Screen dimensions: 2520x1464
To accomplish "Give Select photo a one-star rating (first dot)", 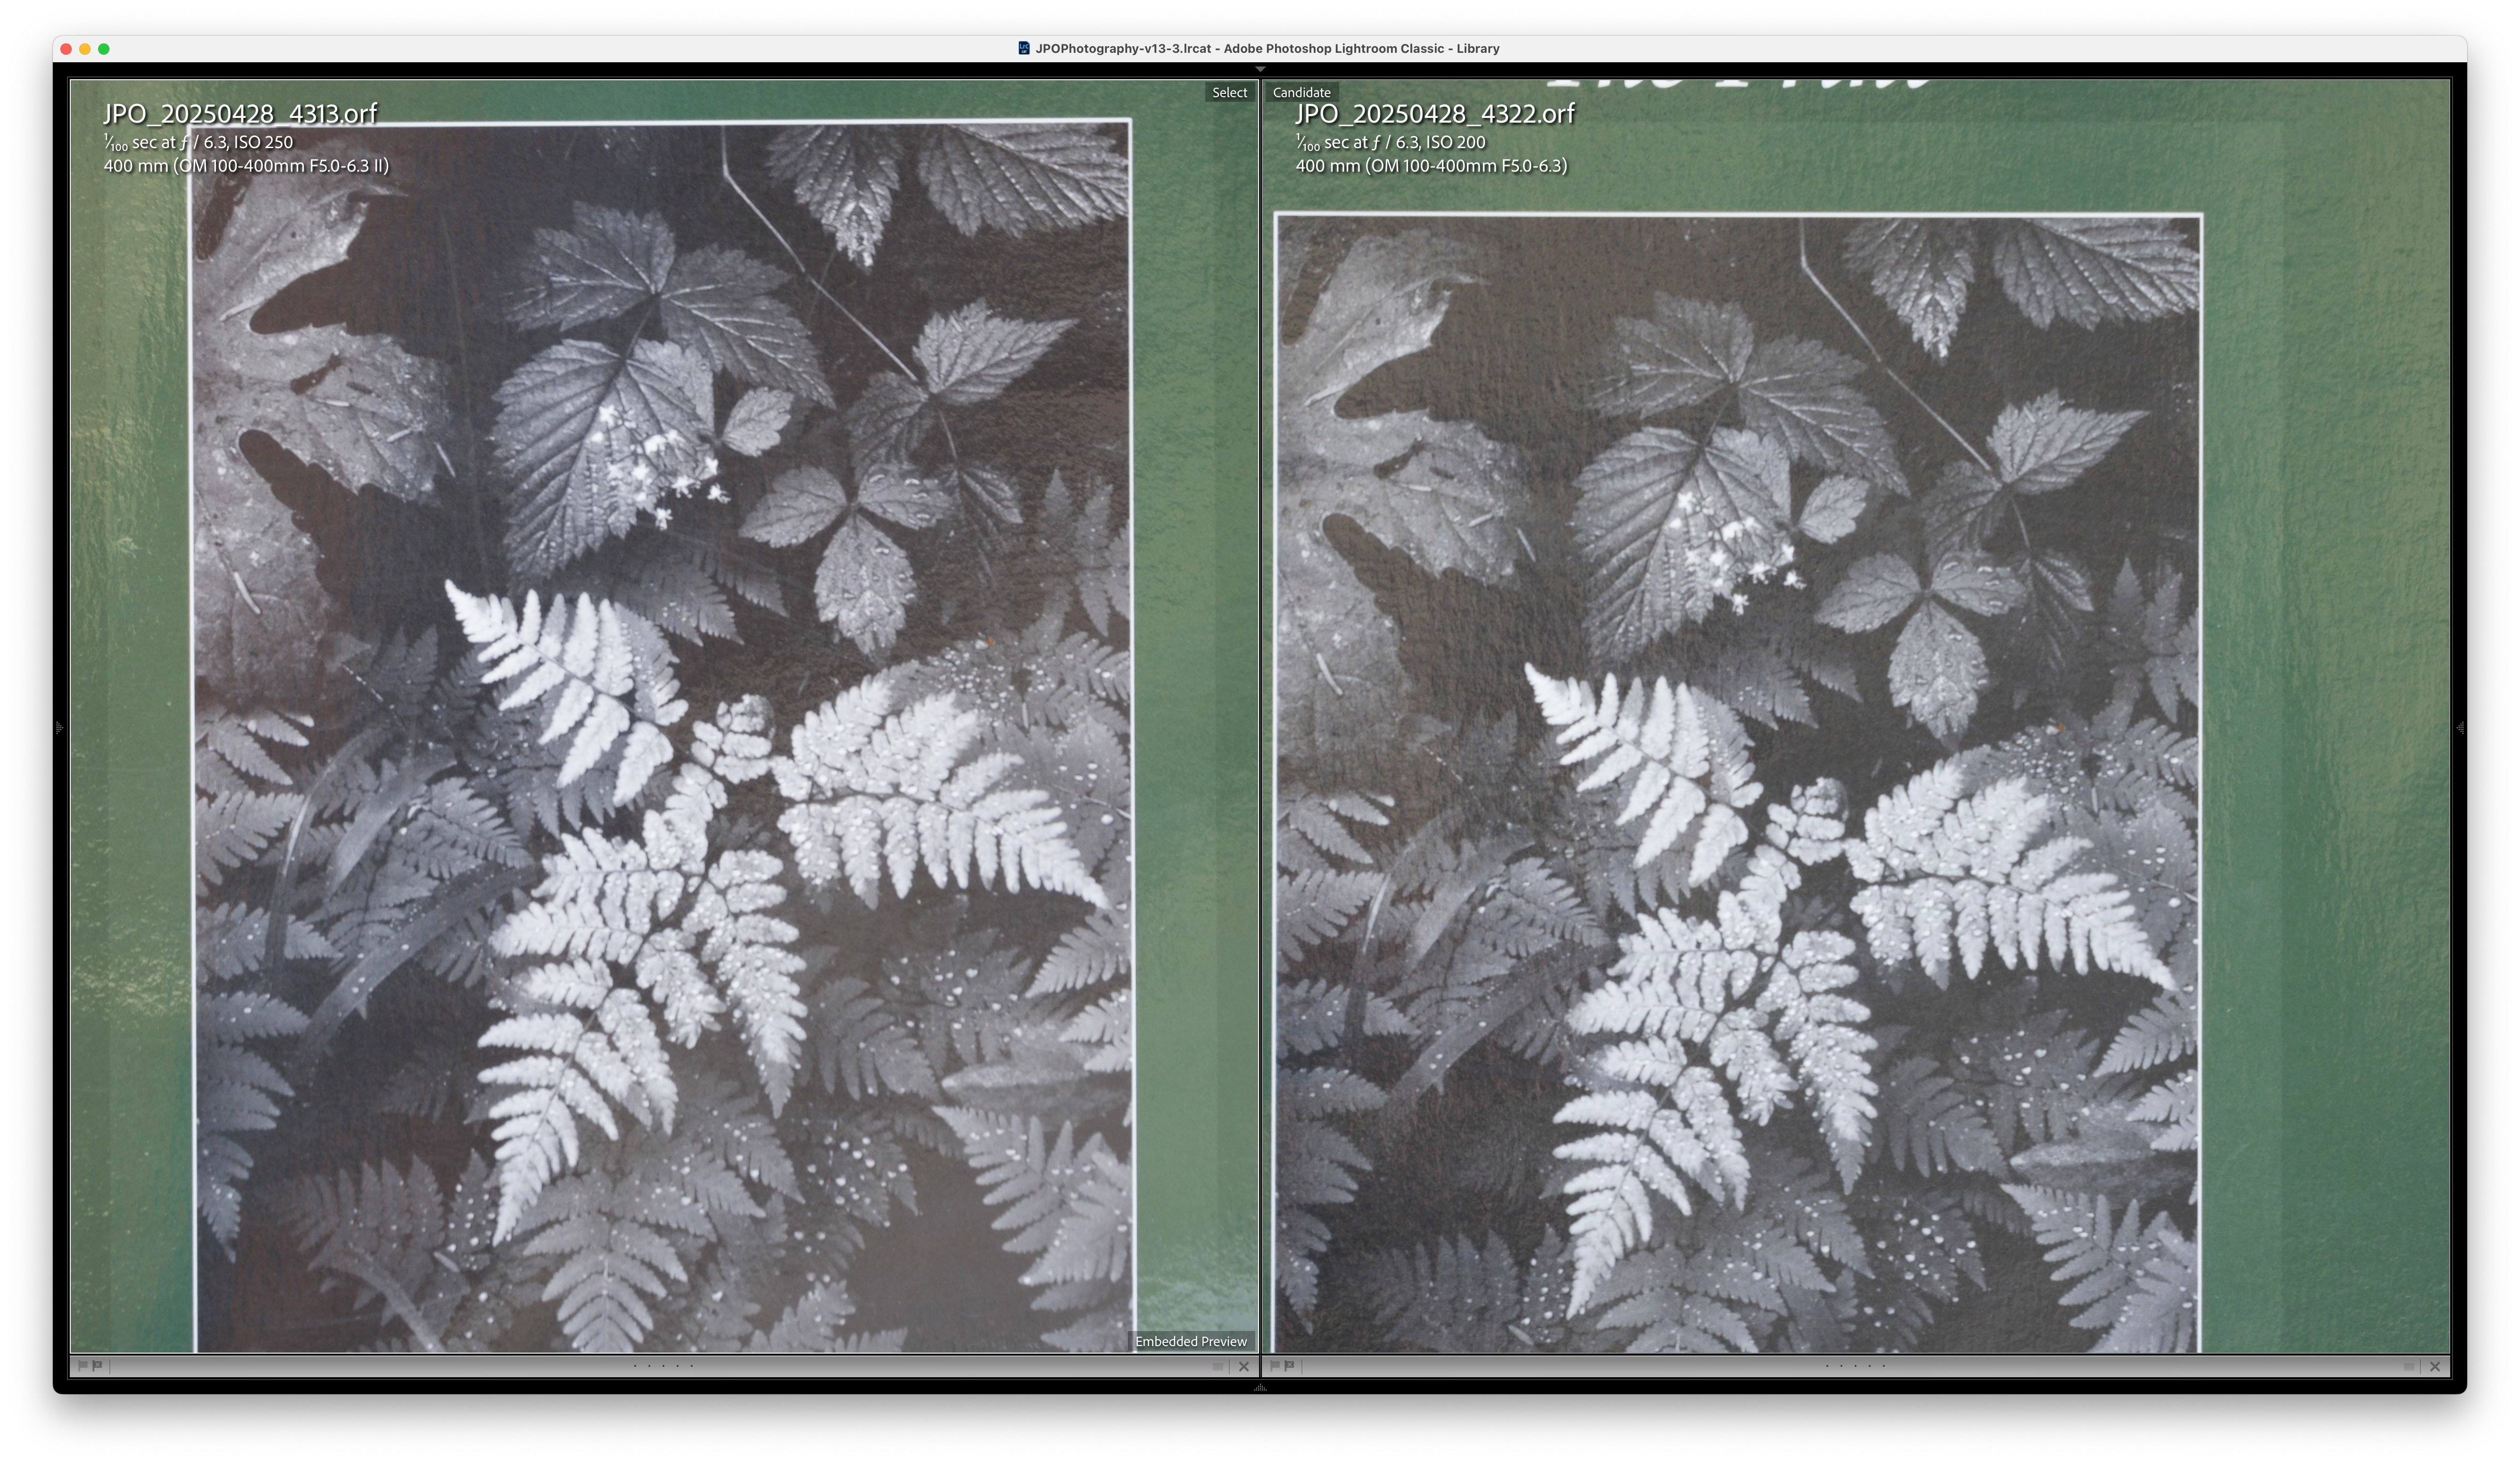I will point(636,1366).
